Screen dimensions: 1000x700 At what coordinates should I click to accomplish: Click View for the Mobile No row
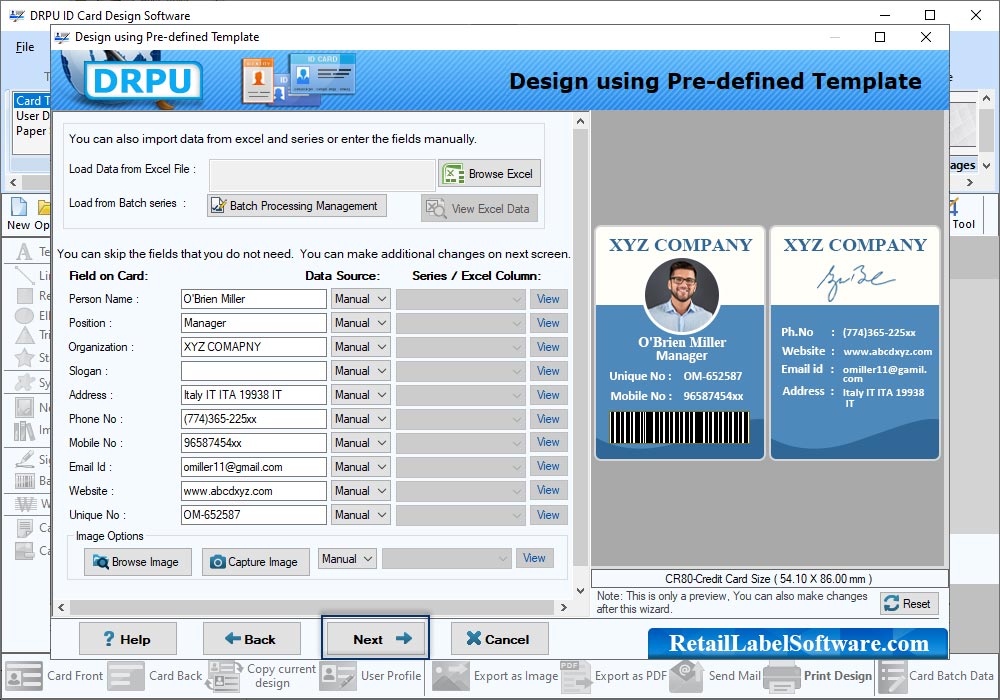point(548,442)
